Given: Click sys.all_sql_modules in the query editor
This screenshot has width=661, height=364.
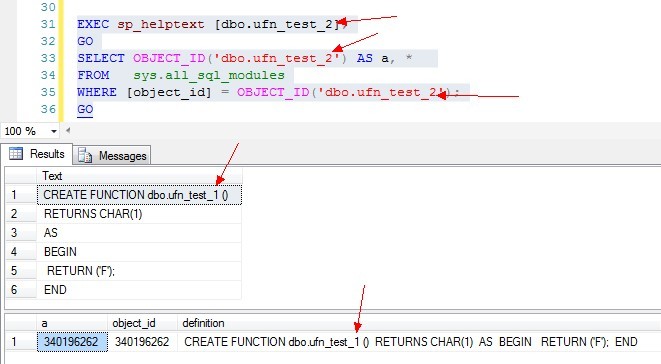Looking at the screenshot, I should [209, 75].
